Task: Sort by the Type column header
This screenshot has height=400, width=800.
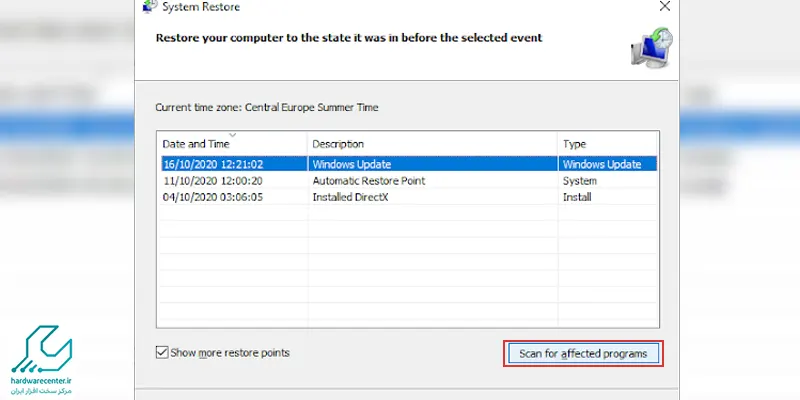Action: tap(607, 144)
